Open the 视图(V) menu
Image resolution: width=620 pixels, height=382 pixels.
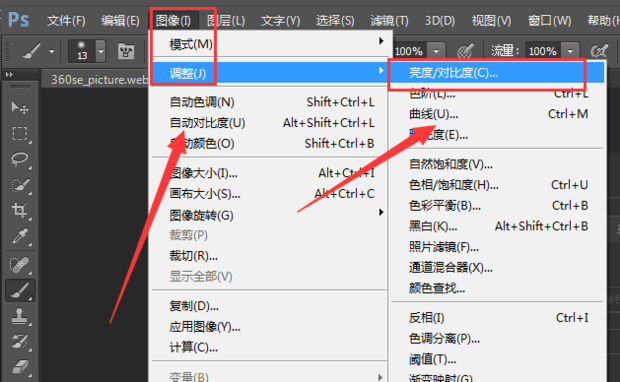[x=491, y=20]
